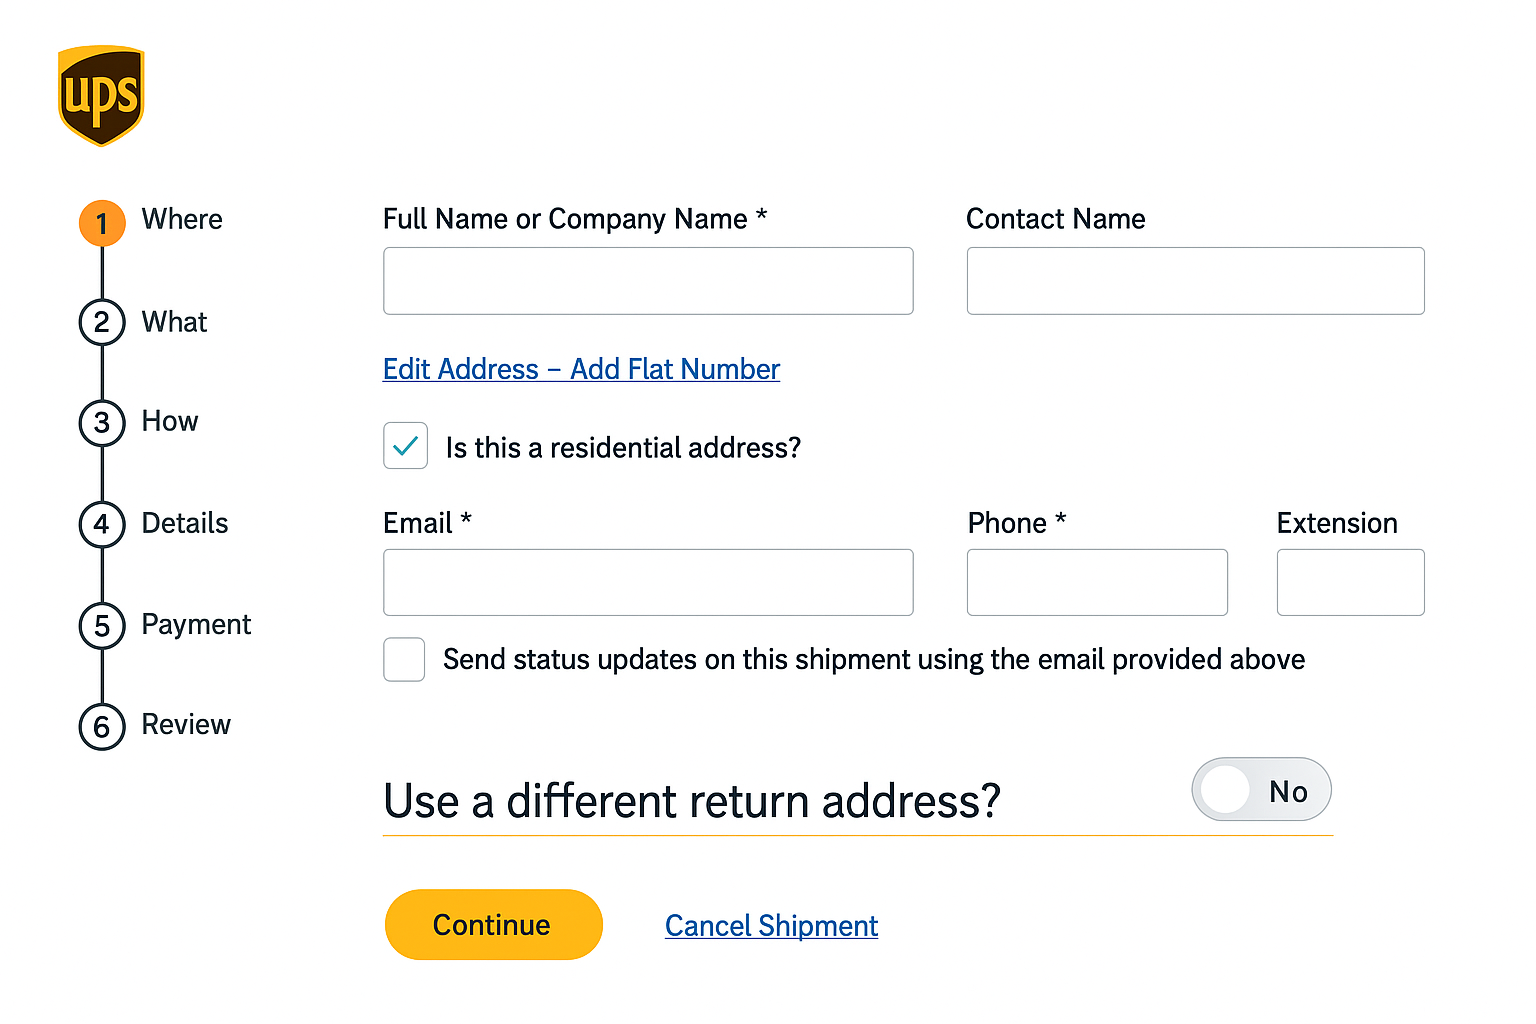
Task: Jump to step 5 Payment circle
Action: pos(102,625)
